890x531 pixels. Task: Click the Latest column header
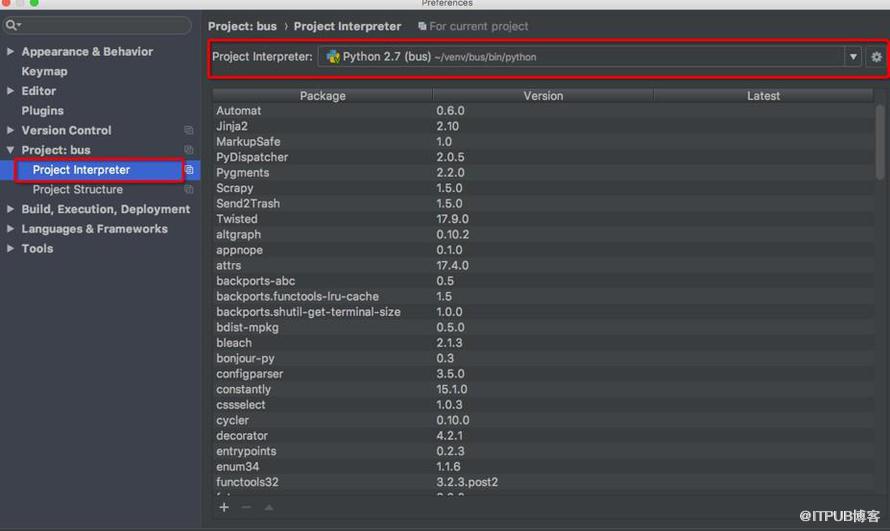[x=763, y=96]
